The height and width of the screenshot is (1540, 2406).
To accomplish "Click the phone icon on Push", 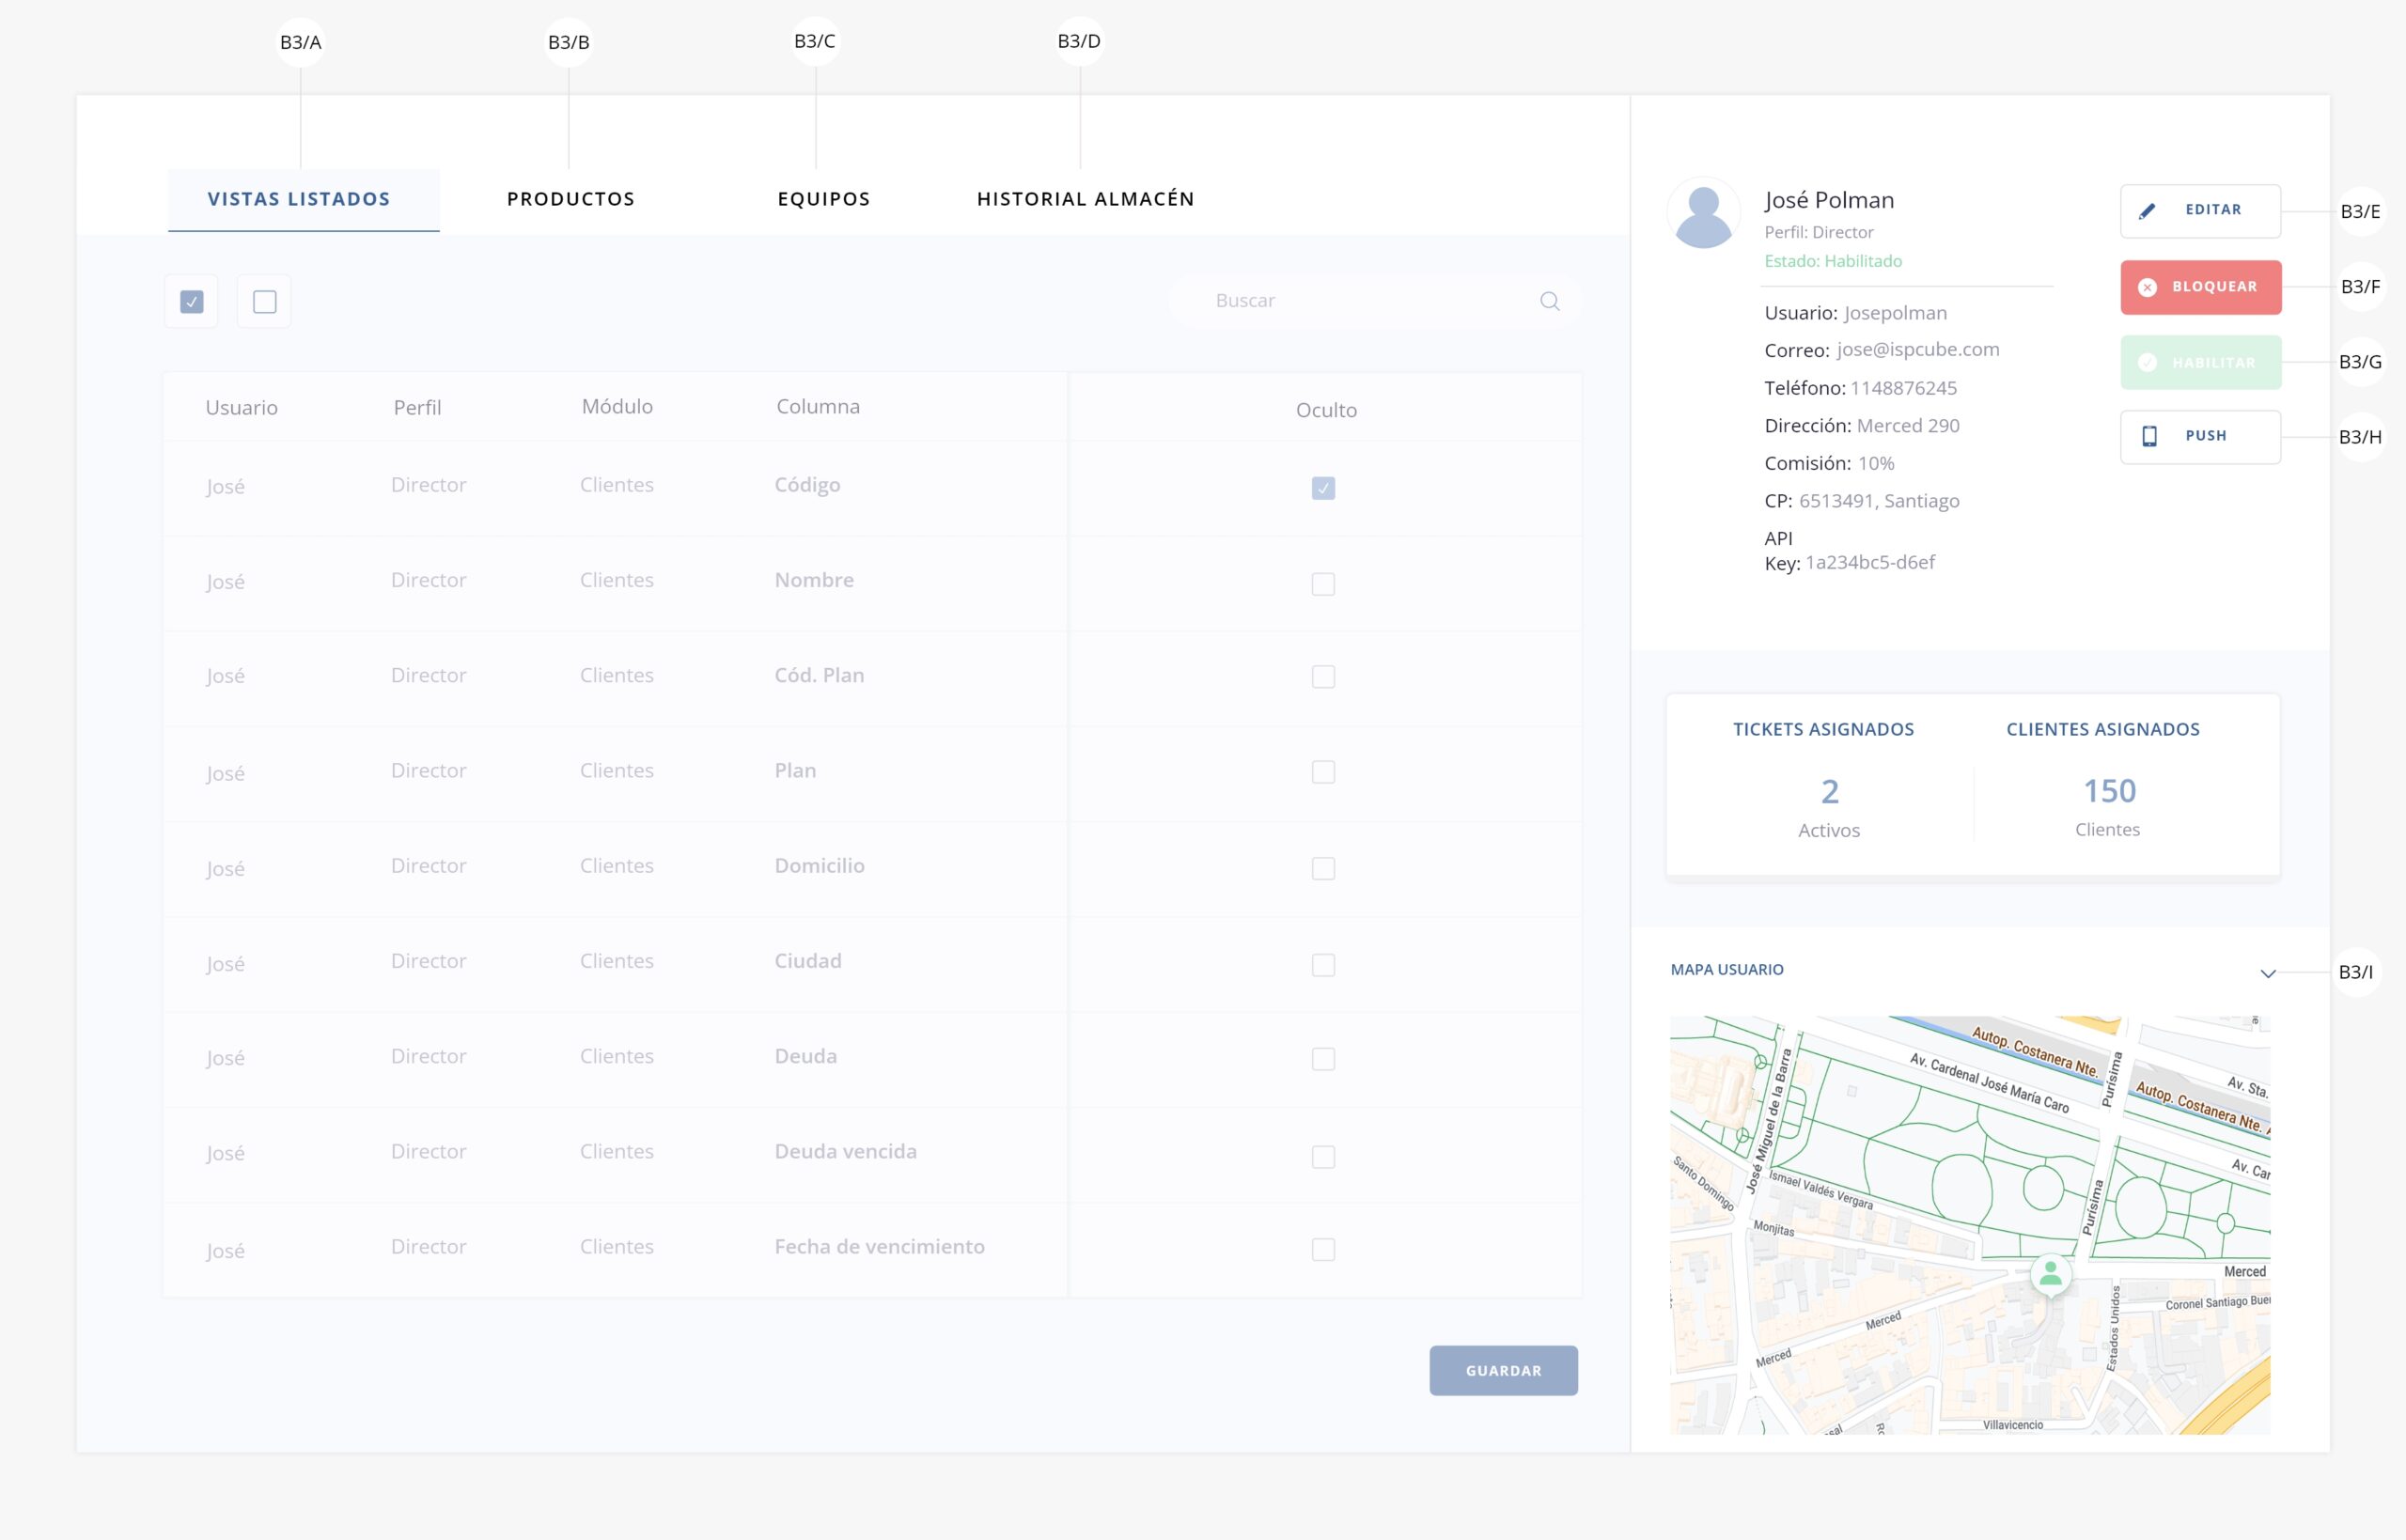I will [2149, 436].
